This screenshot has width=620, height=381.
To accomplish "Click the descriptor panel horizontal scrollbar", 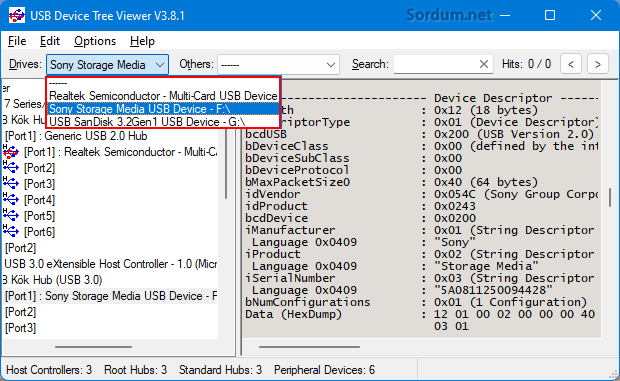I will [x=309, y=347].
